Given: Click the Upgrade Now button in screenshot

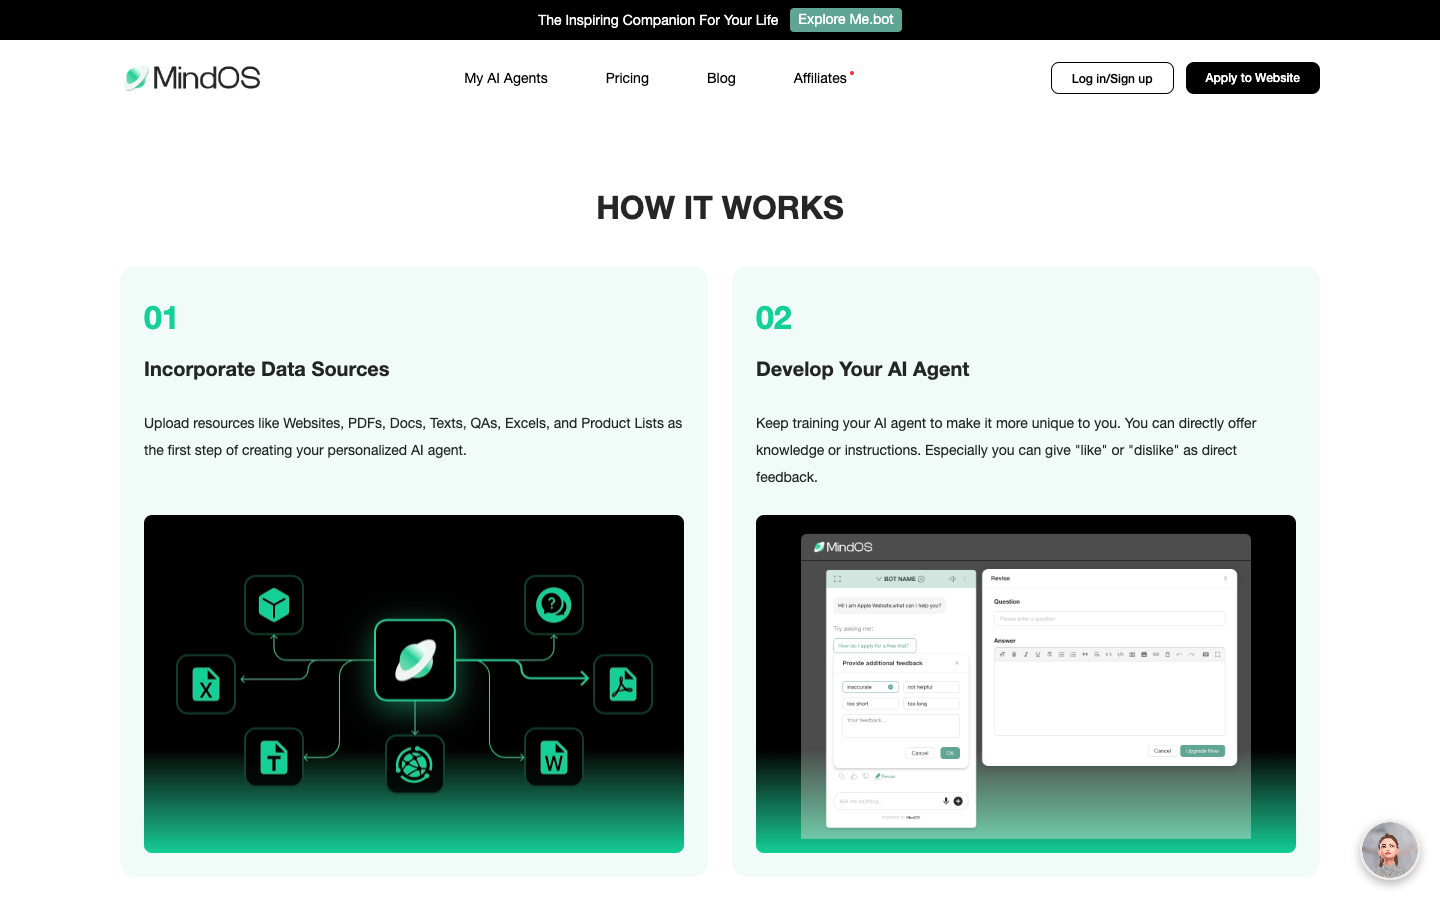Looking at the screenshot, I should click(x=1202, y=751).
